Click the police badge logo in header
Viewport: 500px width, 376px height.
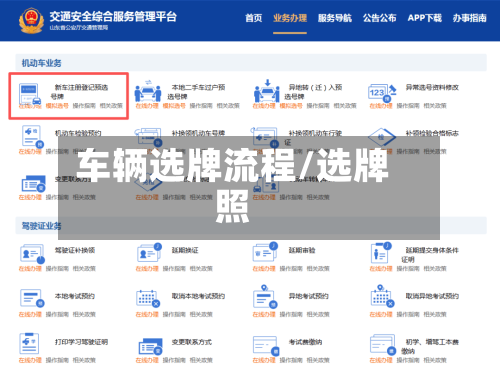tap(31, 21)
